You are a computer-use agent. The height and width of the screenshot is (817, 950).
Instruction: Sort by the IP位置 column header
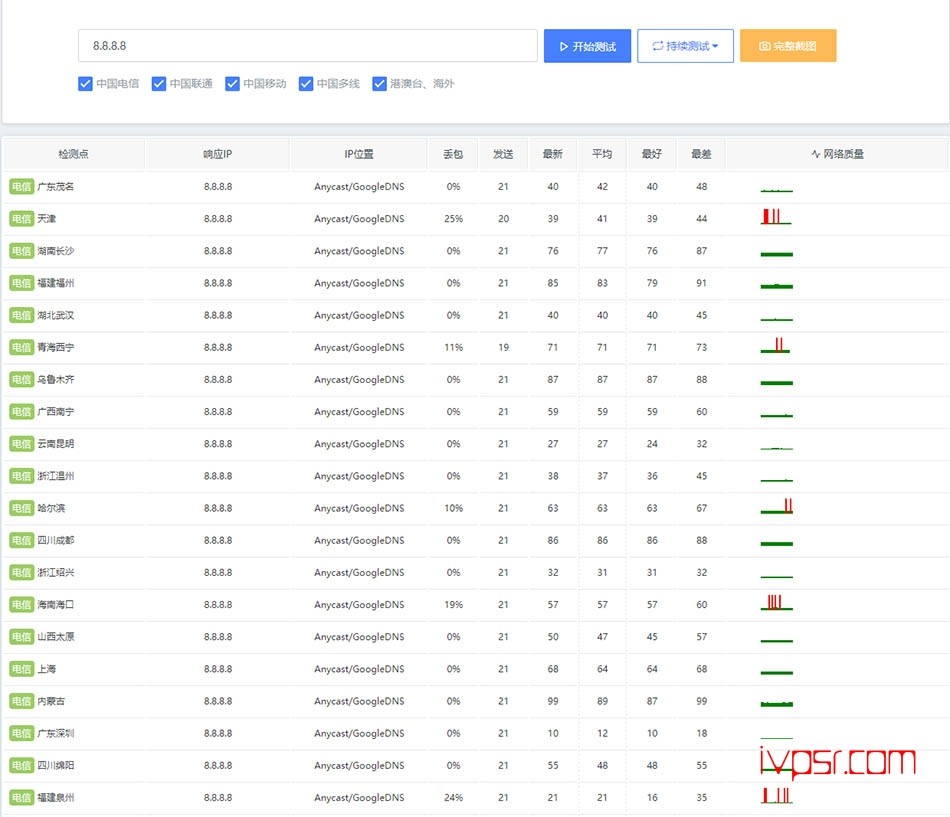tap(359, 154)
